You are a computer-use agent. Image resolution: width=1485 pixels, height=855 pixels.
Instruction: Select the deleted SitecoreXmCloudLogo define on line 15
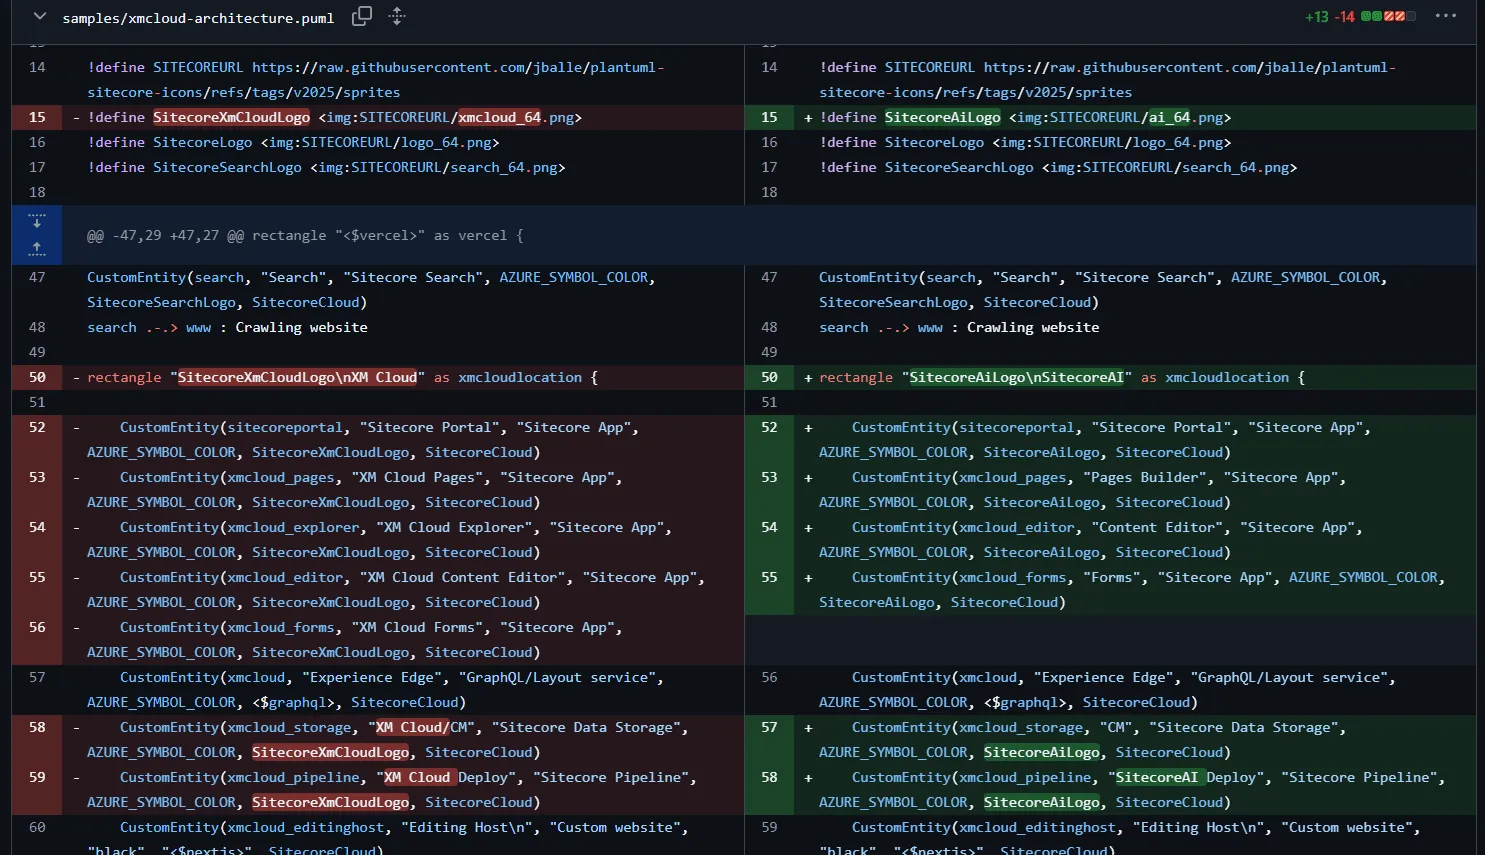point(232,117)
